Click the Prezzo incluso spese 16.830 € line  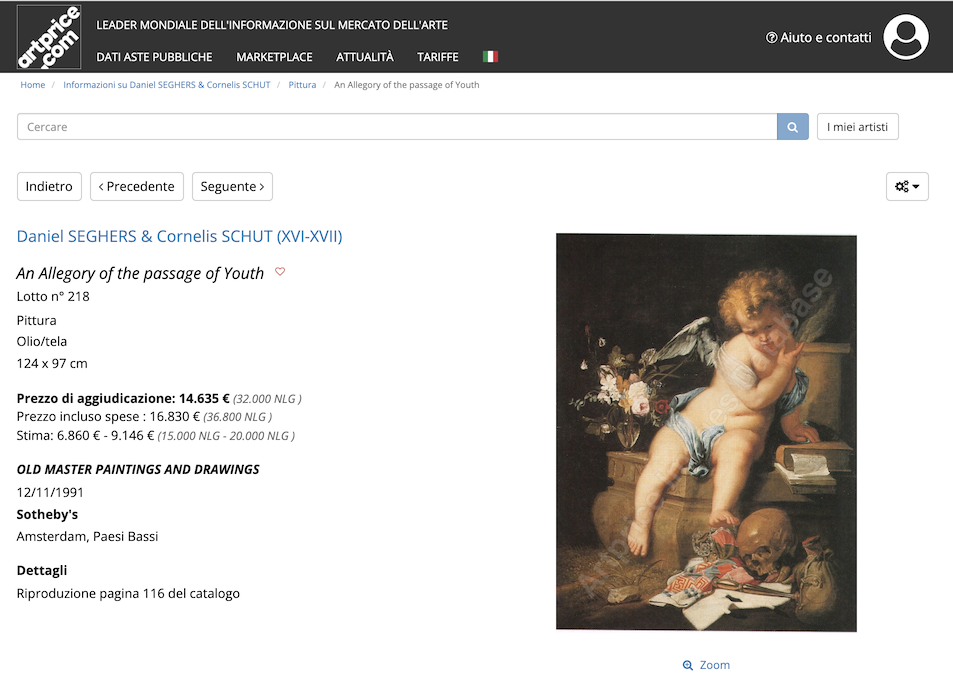(144, 417)
